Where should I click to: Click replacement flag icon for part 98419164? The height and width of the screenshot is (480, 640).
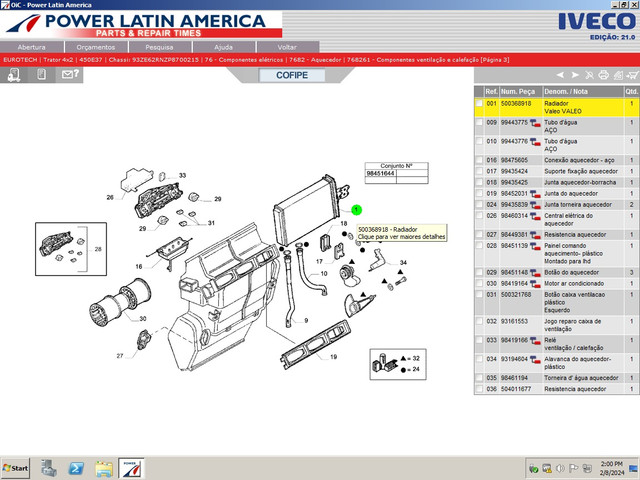535,284
